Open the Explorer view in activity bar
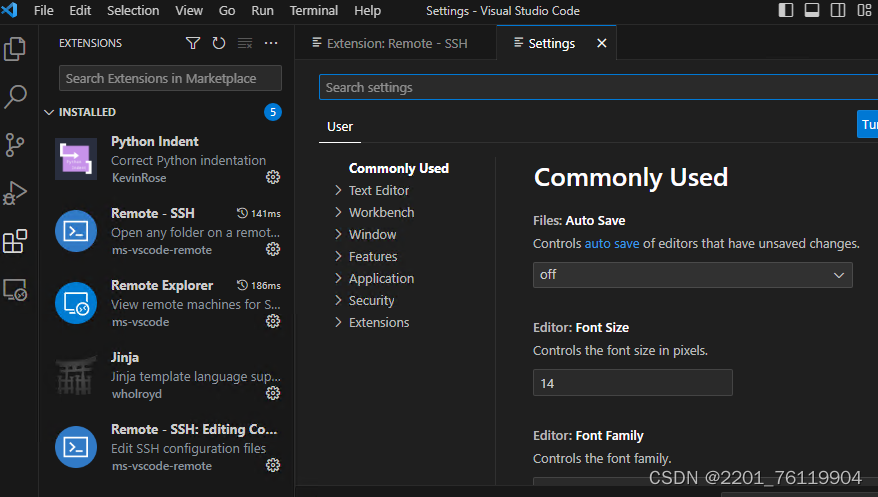 click(x=15, y=49)
